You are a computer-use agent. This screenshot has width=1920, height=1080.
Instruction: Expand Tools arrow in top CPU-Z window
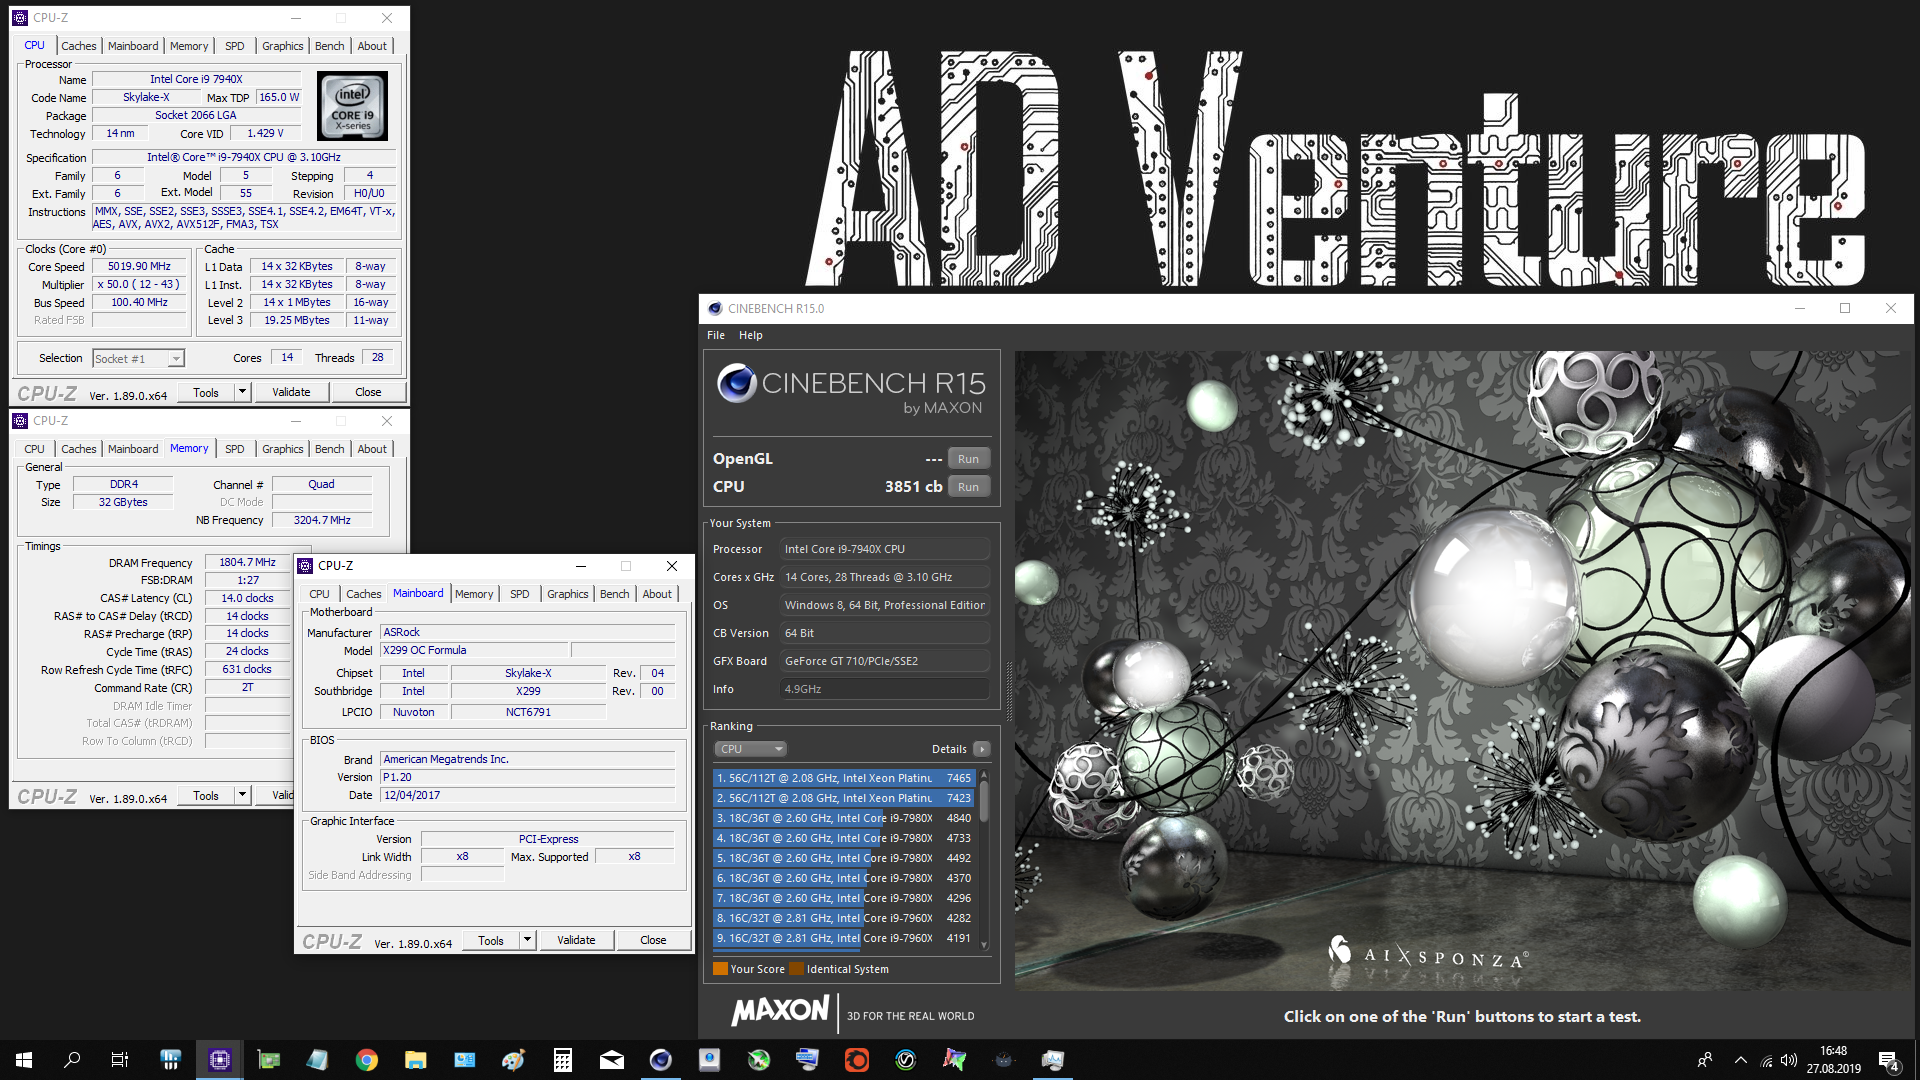click(242, 392)
